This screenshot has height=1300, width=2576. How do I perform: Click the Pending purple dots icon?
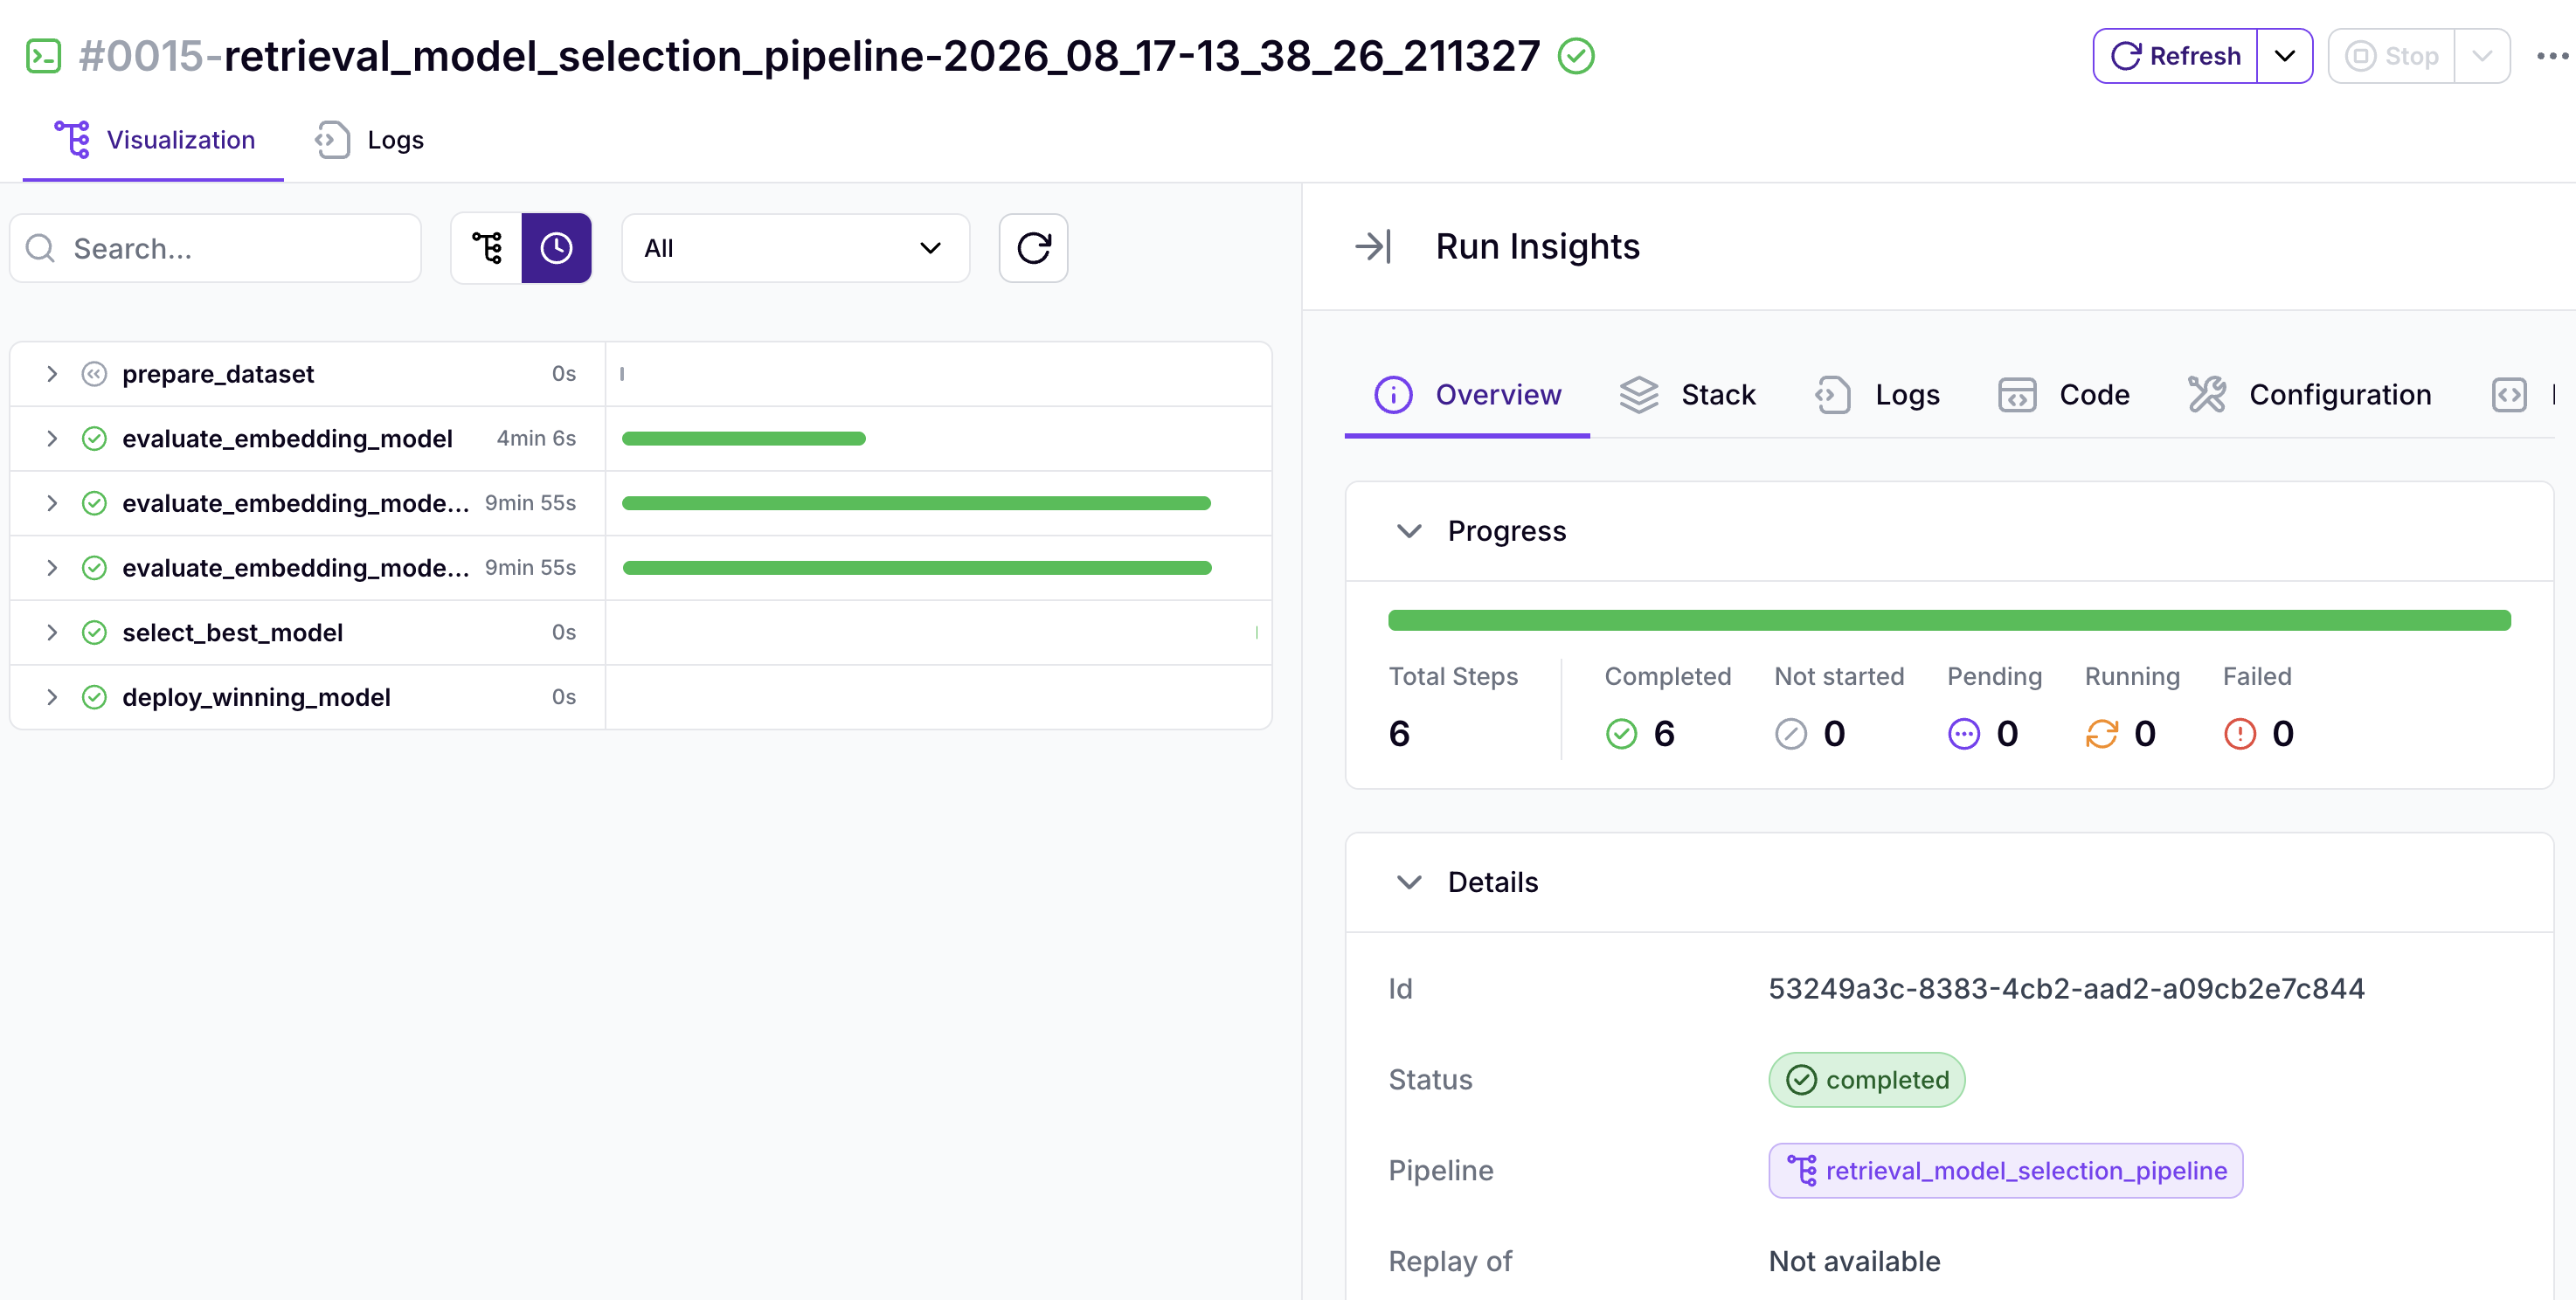pyautogui.click(x=1963, y=734)
